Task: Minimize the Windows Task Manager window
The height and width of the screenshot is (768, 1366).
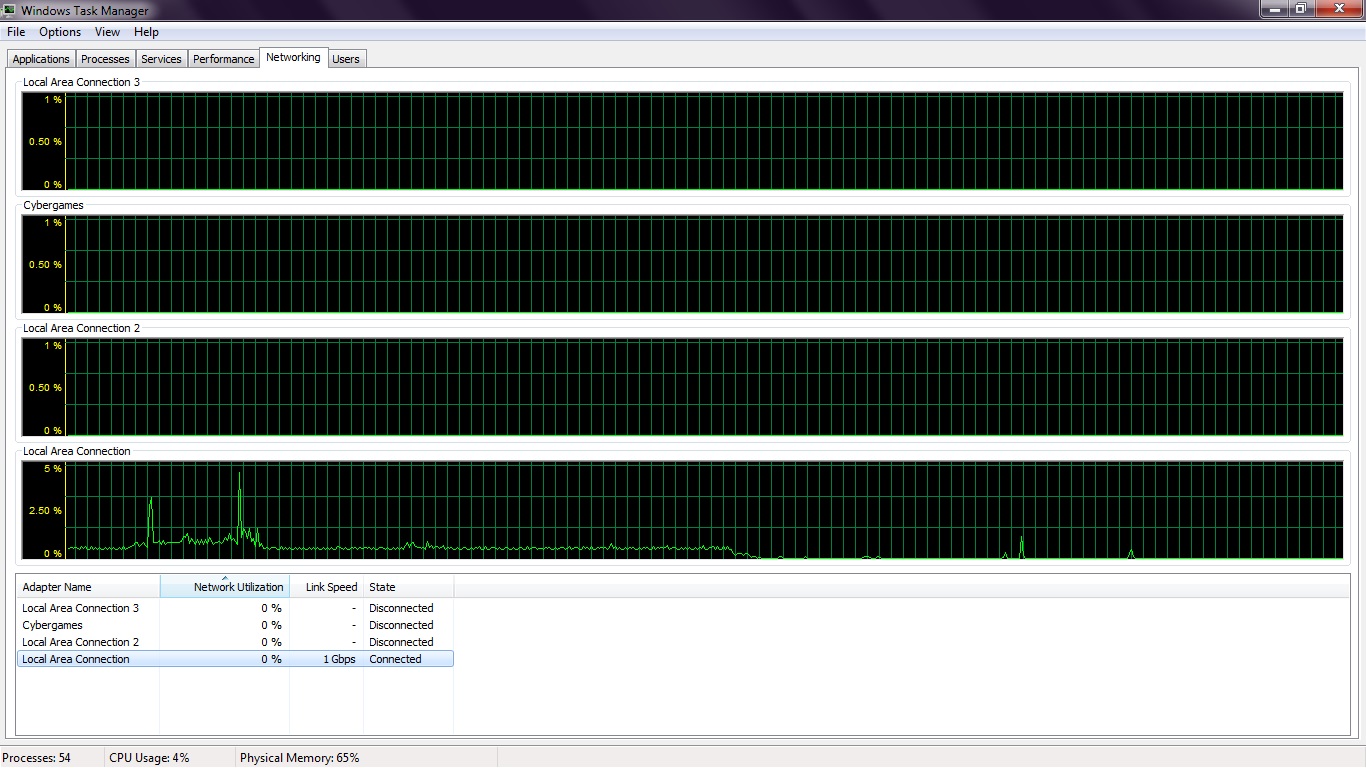Action: pos(1273,9)
